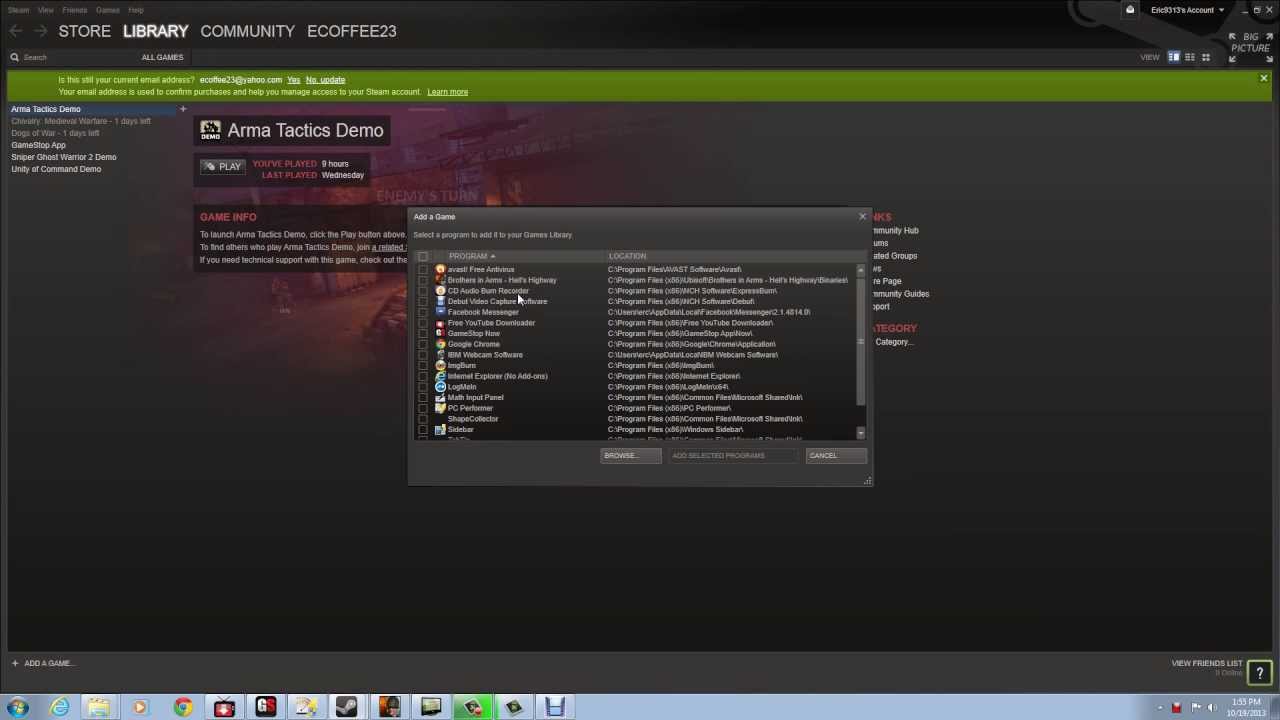Image resolution: width=1280 pixels, height=720 pixels.
Task: Open VIEW FRIENDS LIST
Action: pyautogui.click(x=1206, y=663)
